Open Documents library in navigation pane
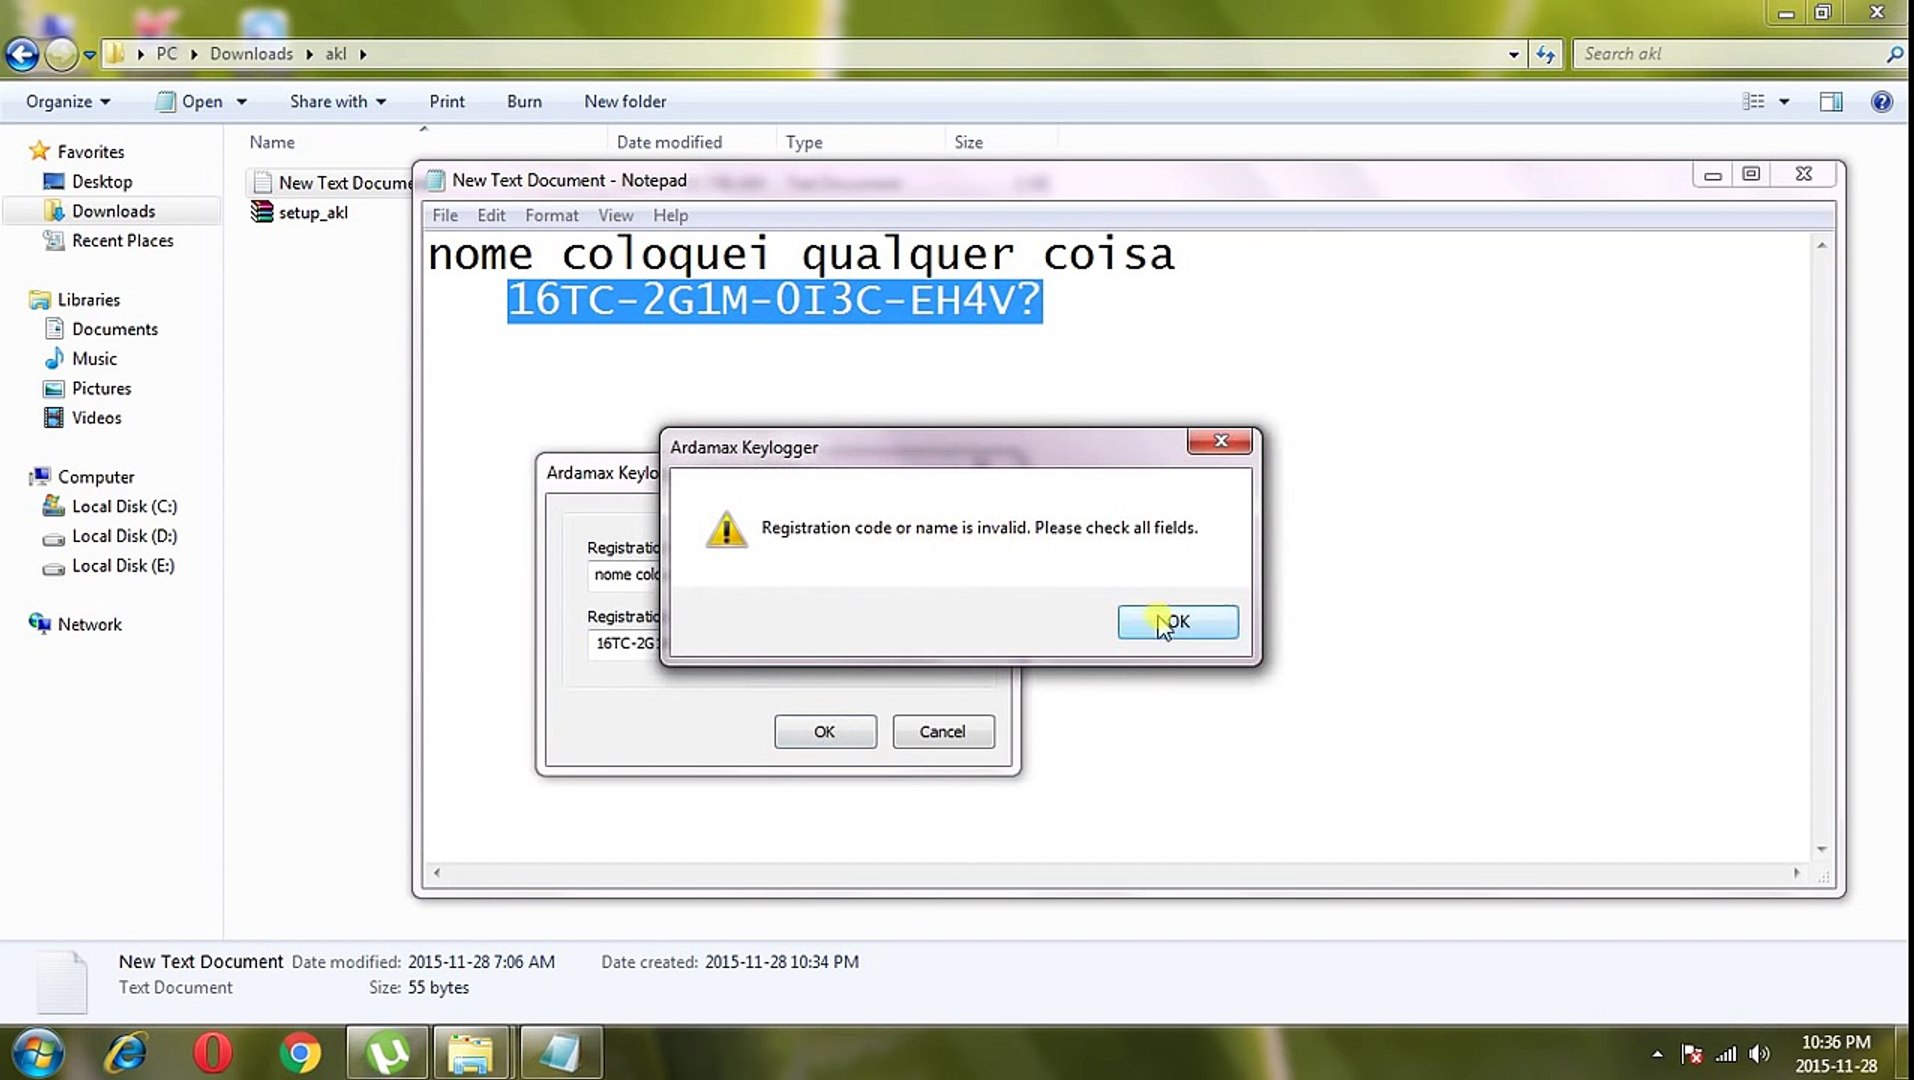The image size is (1914, 1080). tap(102, 329)
